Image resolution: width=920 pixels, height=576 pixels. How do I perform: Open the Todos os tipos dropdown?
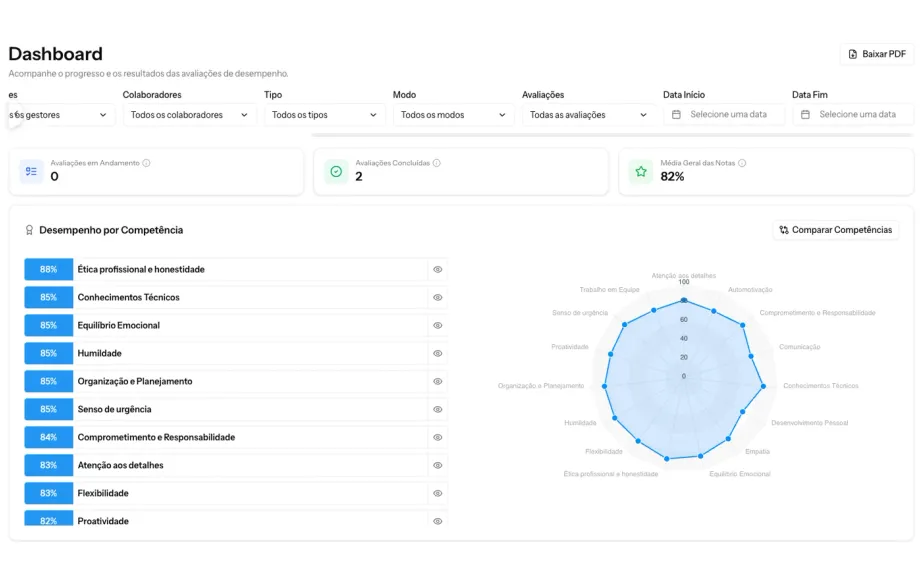[324, 115]
